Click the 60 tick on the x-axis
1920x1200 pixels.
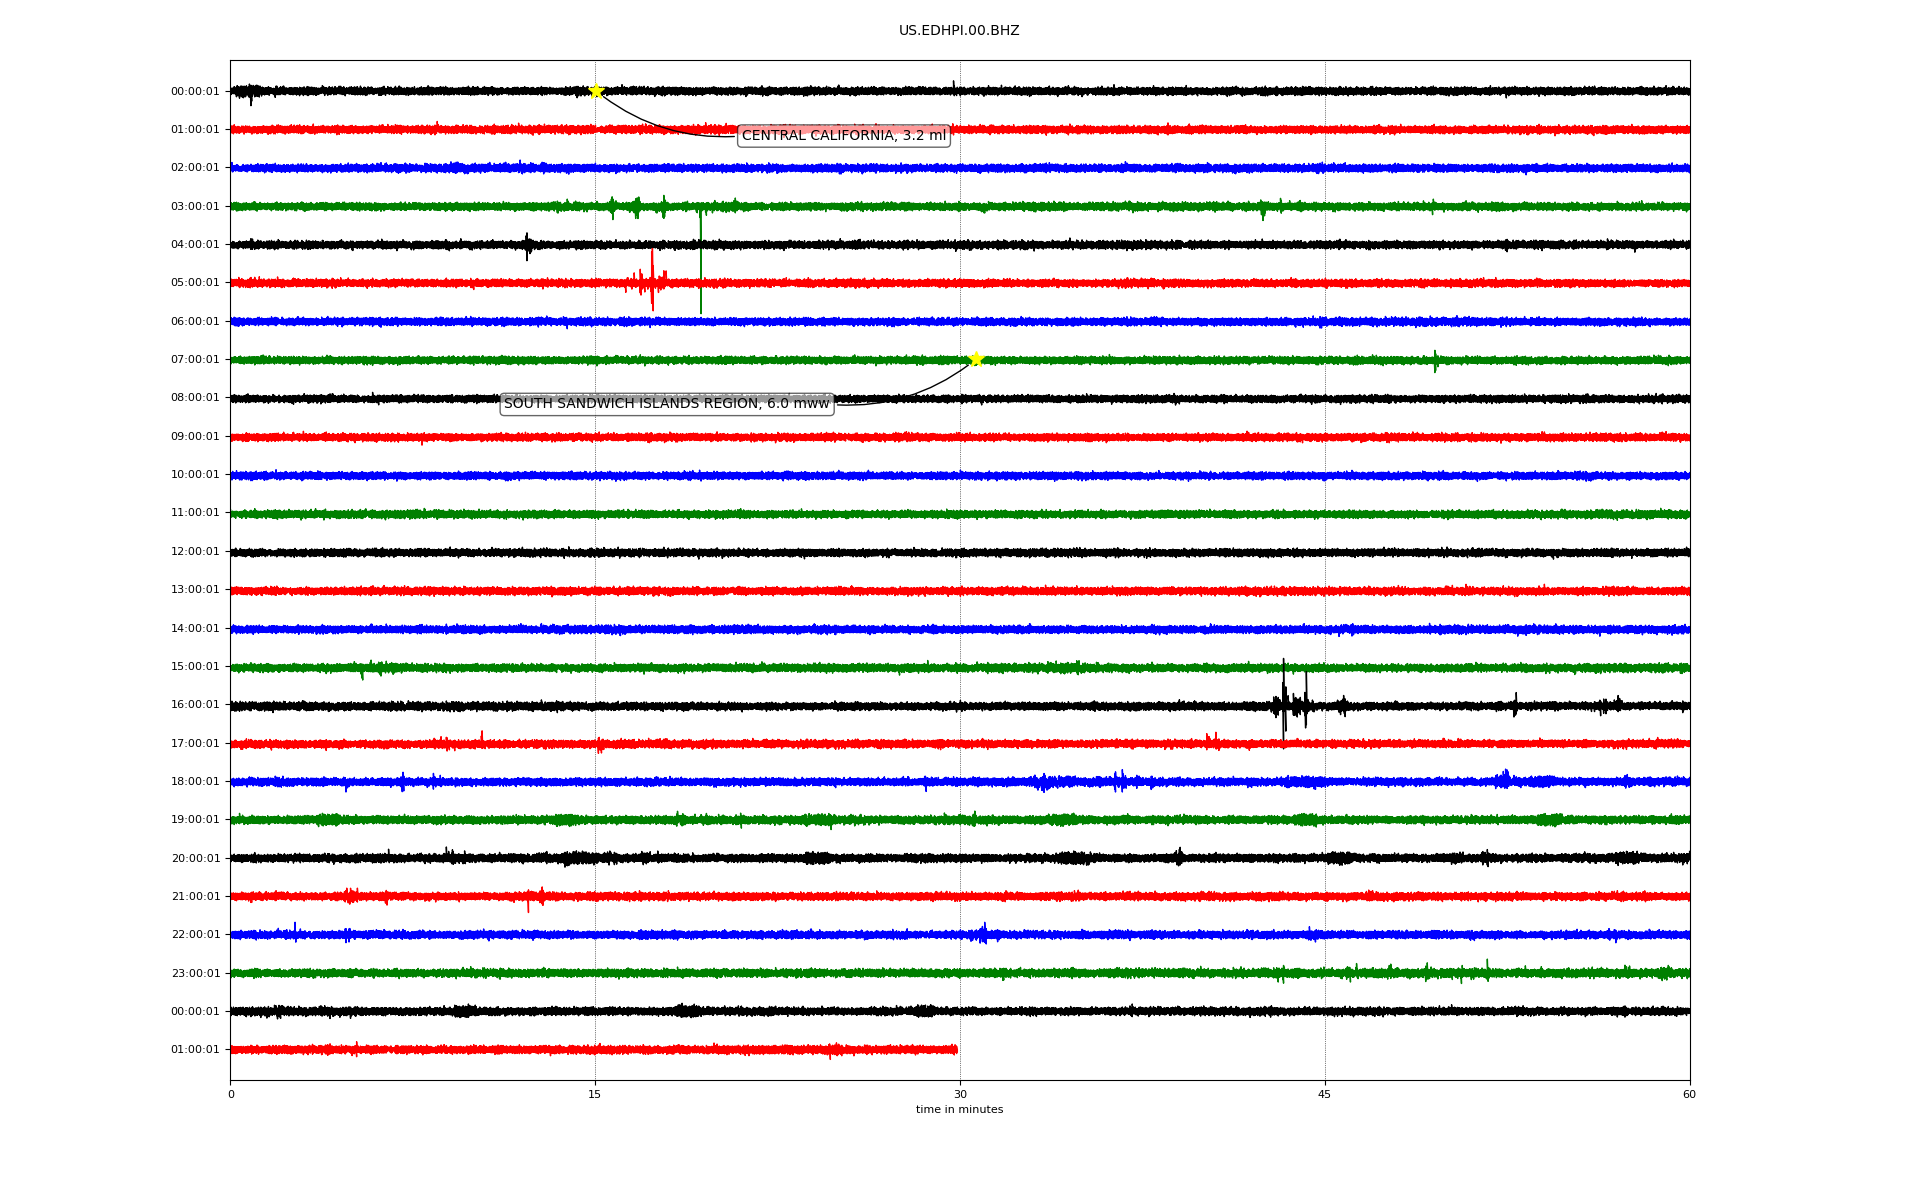[1688, 1094]
